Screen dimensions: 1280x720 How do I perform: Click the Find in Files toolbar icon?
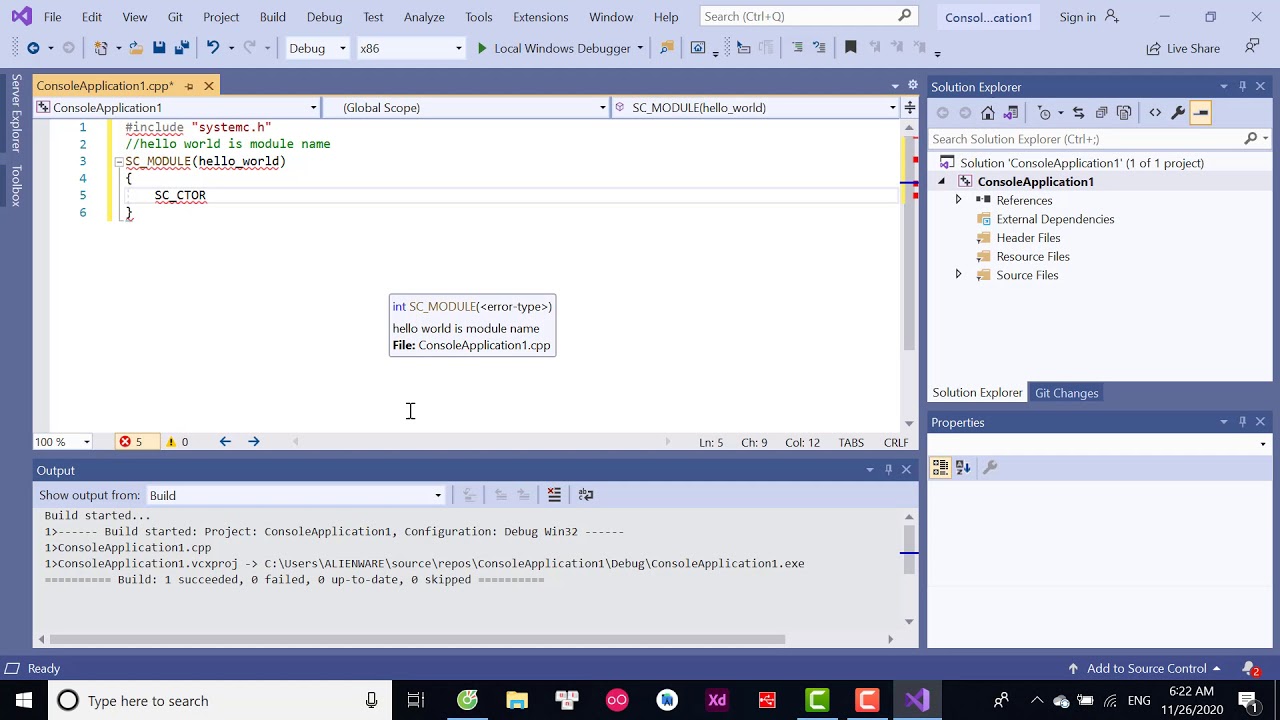667,48
